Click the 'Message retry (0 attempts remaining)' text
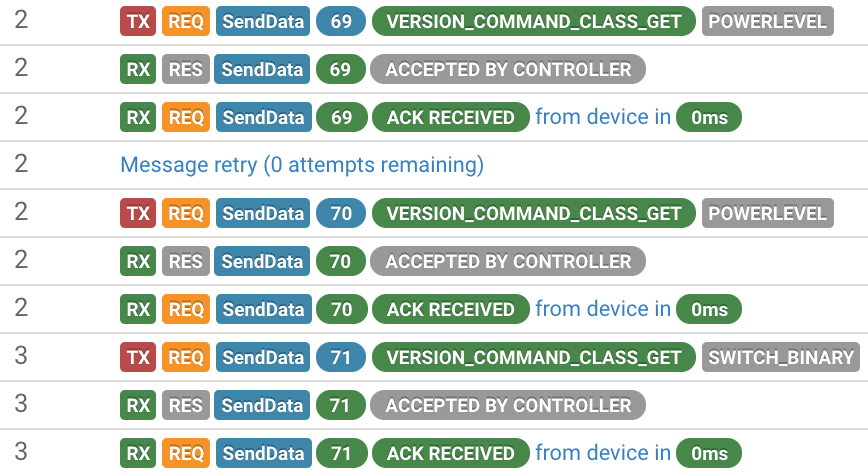This screenshot has height=476, width=868. pyautogui.click(x=302, y=165)
